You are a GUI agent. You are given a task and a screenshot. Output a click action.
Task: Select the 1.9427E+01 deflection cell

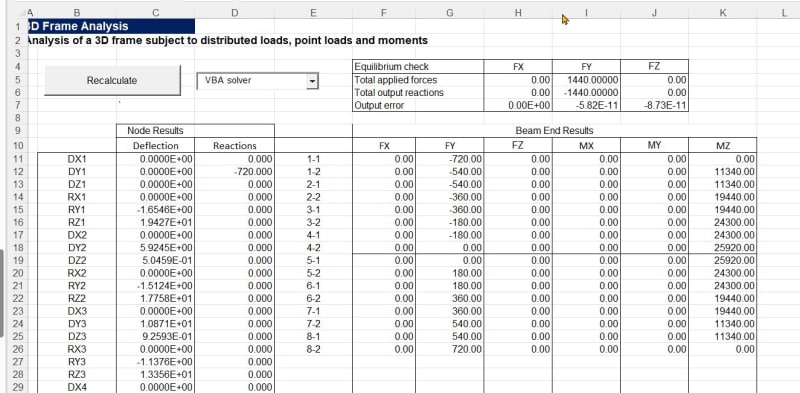(x=156, y=223)
